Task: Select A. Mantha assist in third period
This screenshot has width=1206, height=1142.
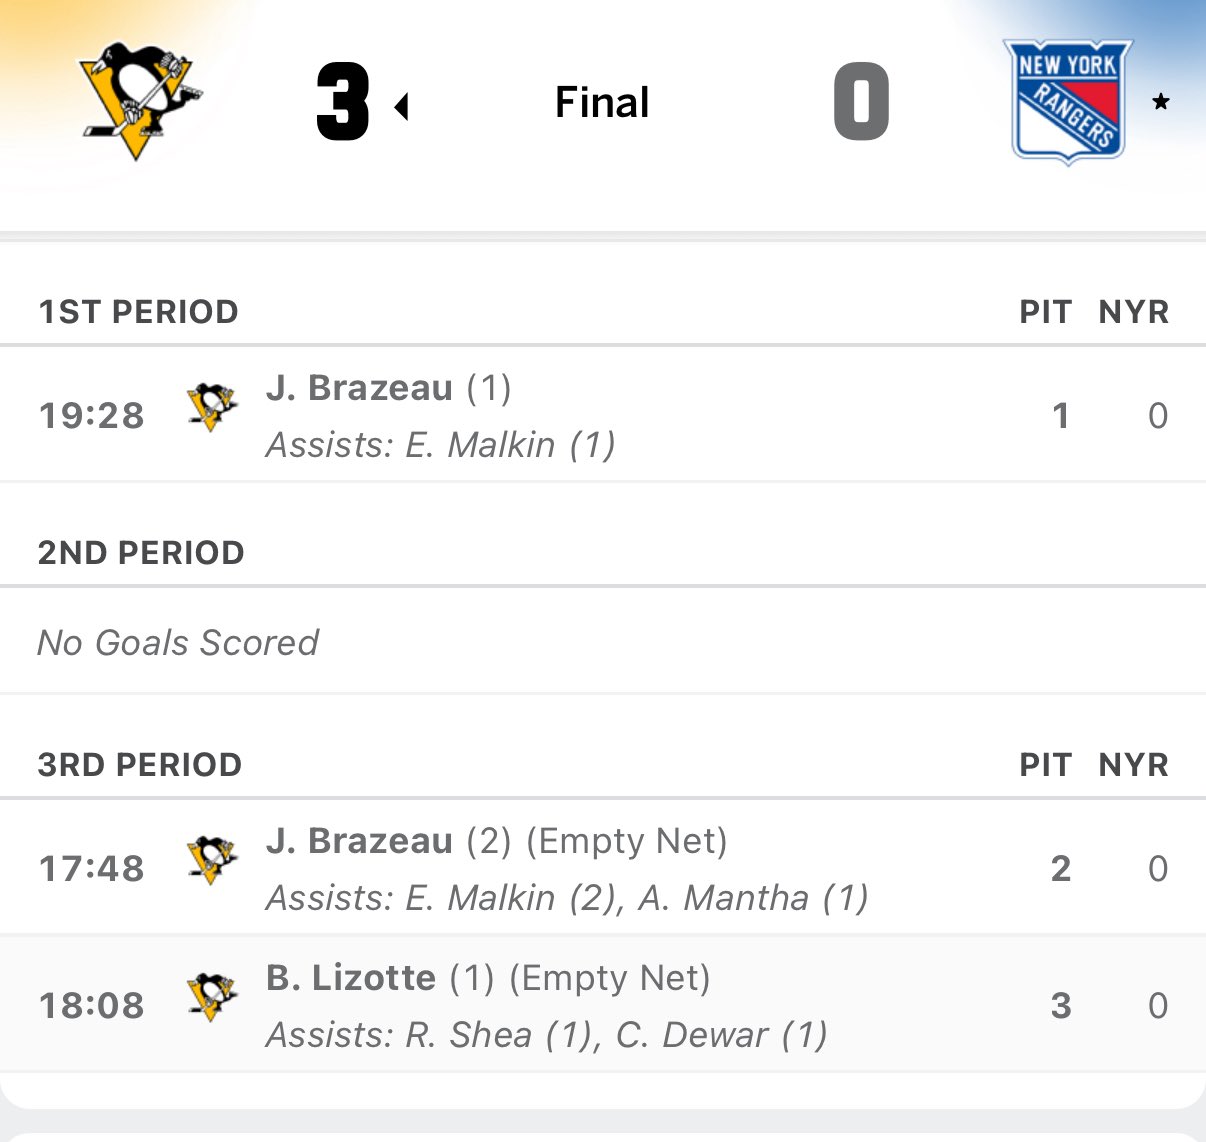Action: tap(723, 898)
